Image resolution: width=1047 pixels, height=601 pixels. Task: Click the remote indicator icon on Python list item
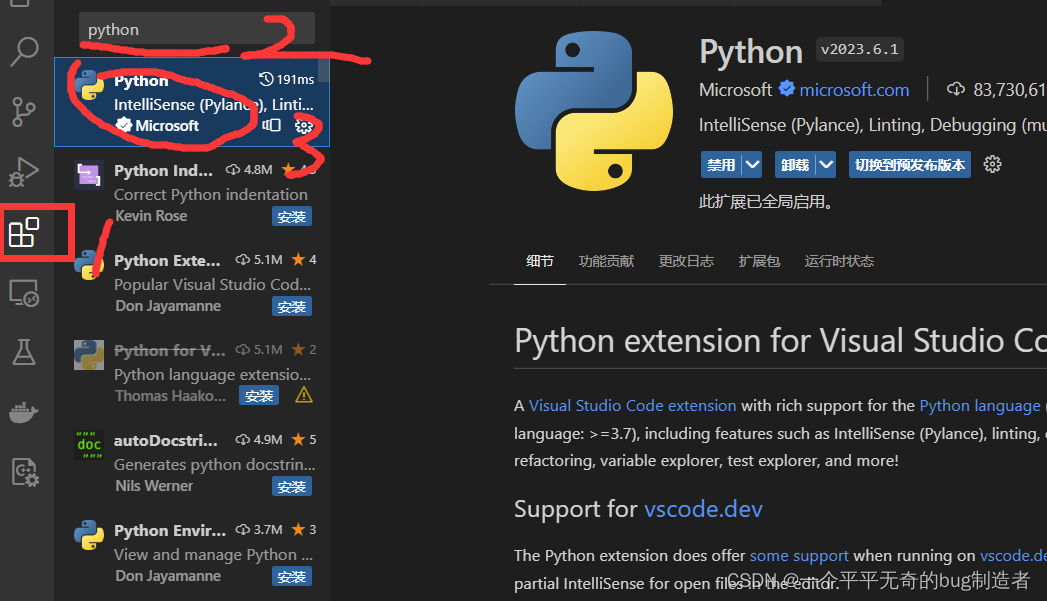[272, 126]
